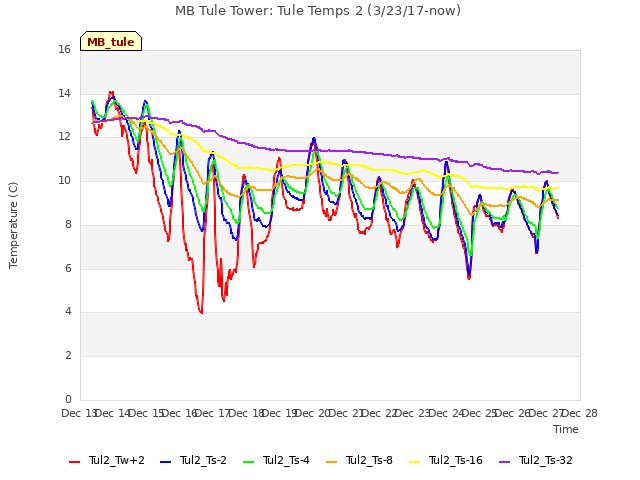Toggle Tul2_Ts-2 legend entry

click(x=193, y=461)
